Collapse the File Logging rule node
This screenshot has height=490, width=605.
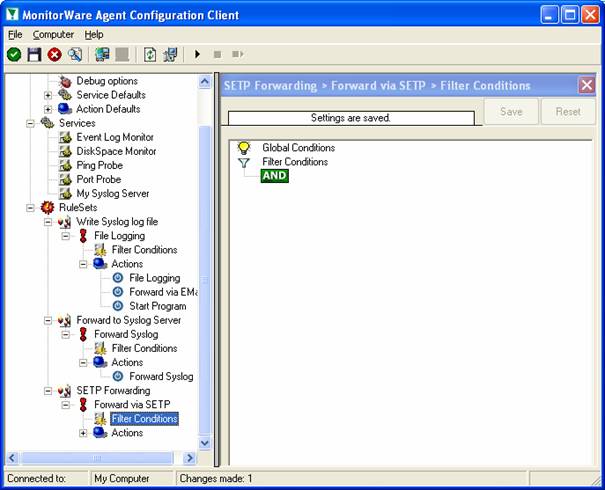66,236
